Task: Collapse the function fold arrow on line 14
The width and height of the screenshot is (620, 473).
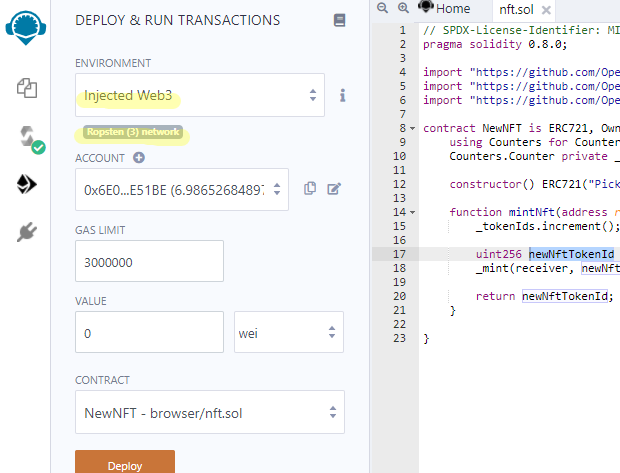Action: tap(412, 212)
